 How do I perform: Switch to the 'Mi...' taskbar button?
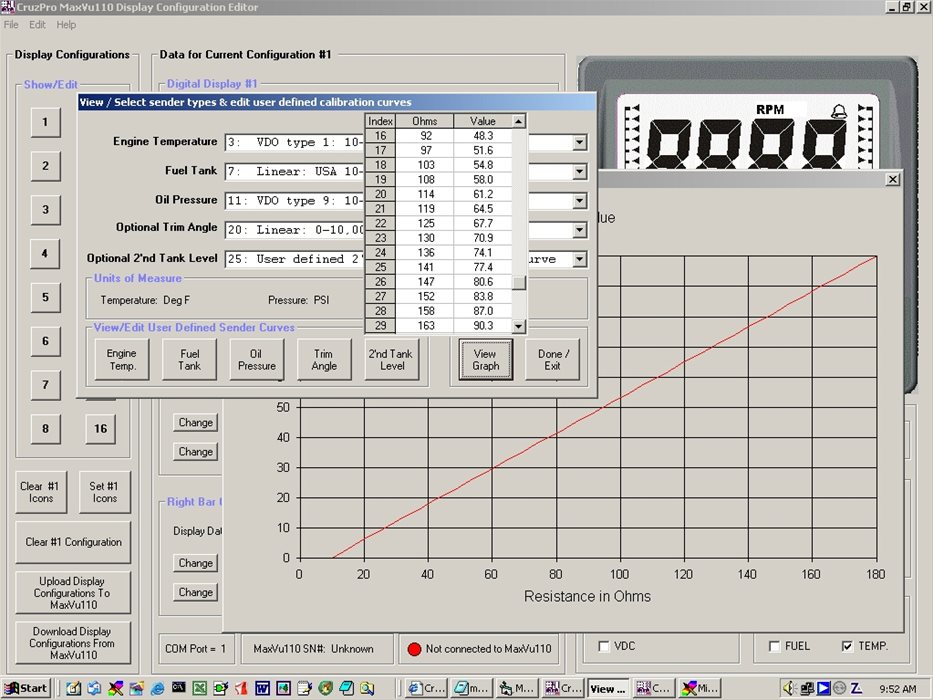pos(700,689)
